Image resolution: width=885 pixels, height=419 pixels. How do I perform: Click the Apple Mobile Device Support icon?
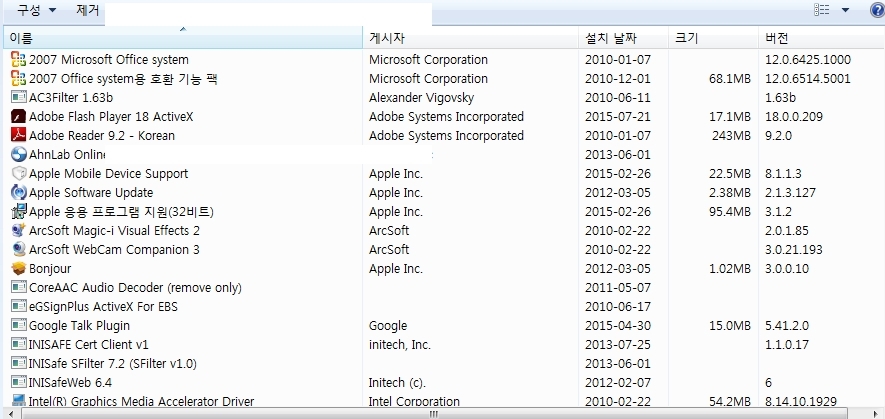18,174
